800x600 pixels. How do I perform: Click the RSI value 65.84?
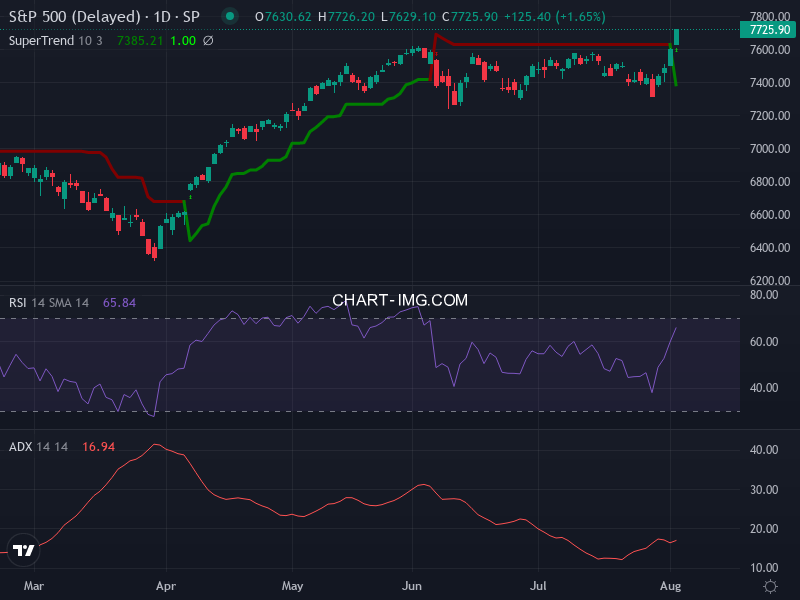click(119, 303)
